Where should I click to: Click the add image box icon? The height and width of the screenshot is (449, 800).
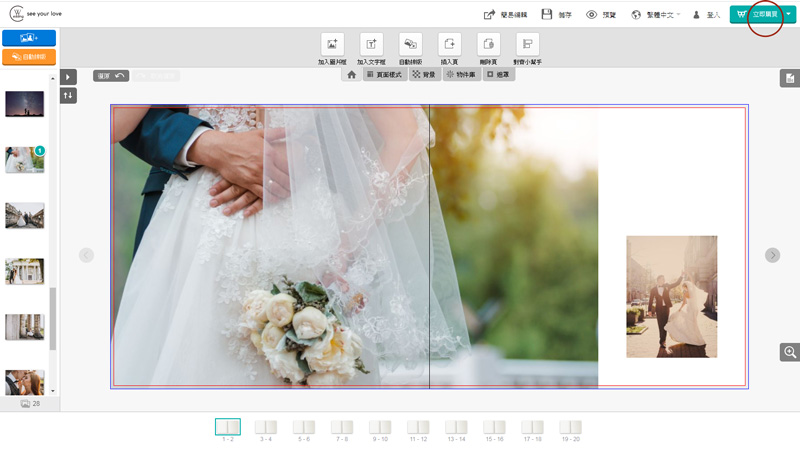[332, 44]
